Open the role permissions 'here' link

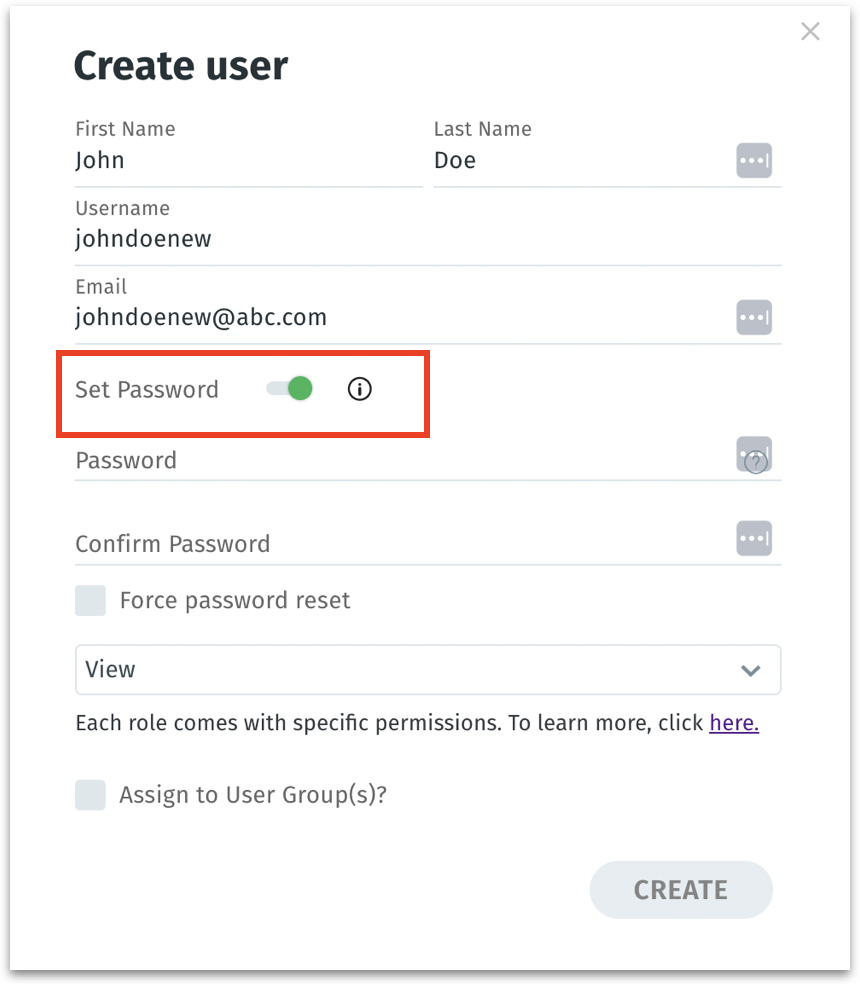(x=734, y=723)
